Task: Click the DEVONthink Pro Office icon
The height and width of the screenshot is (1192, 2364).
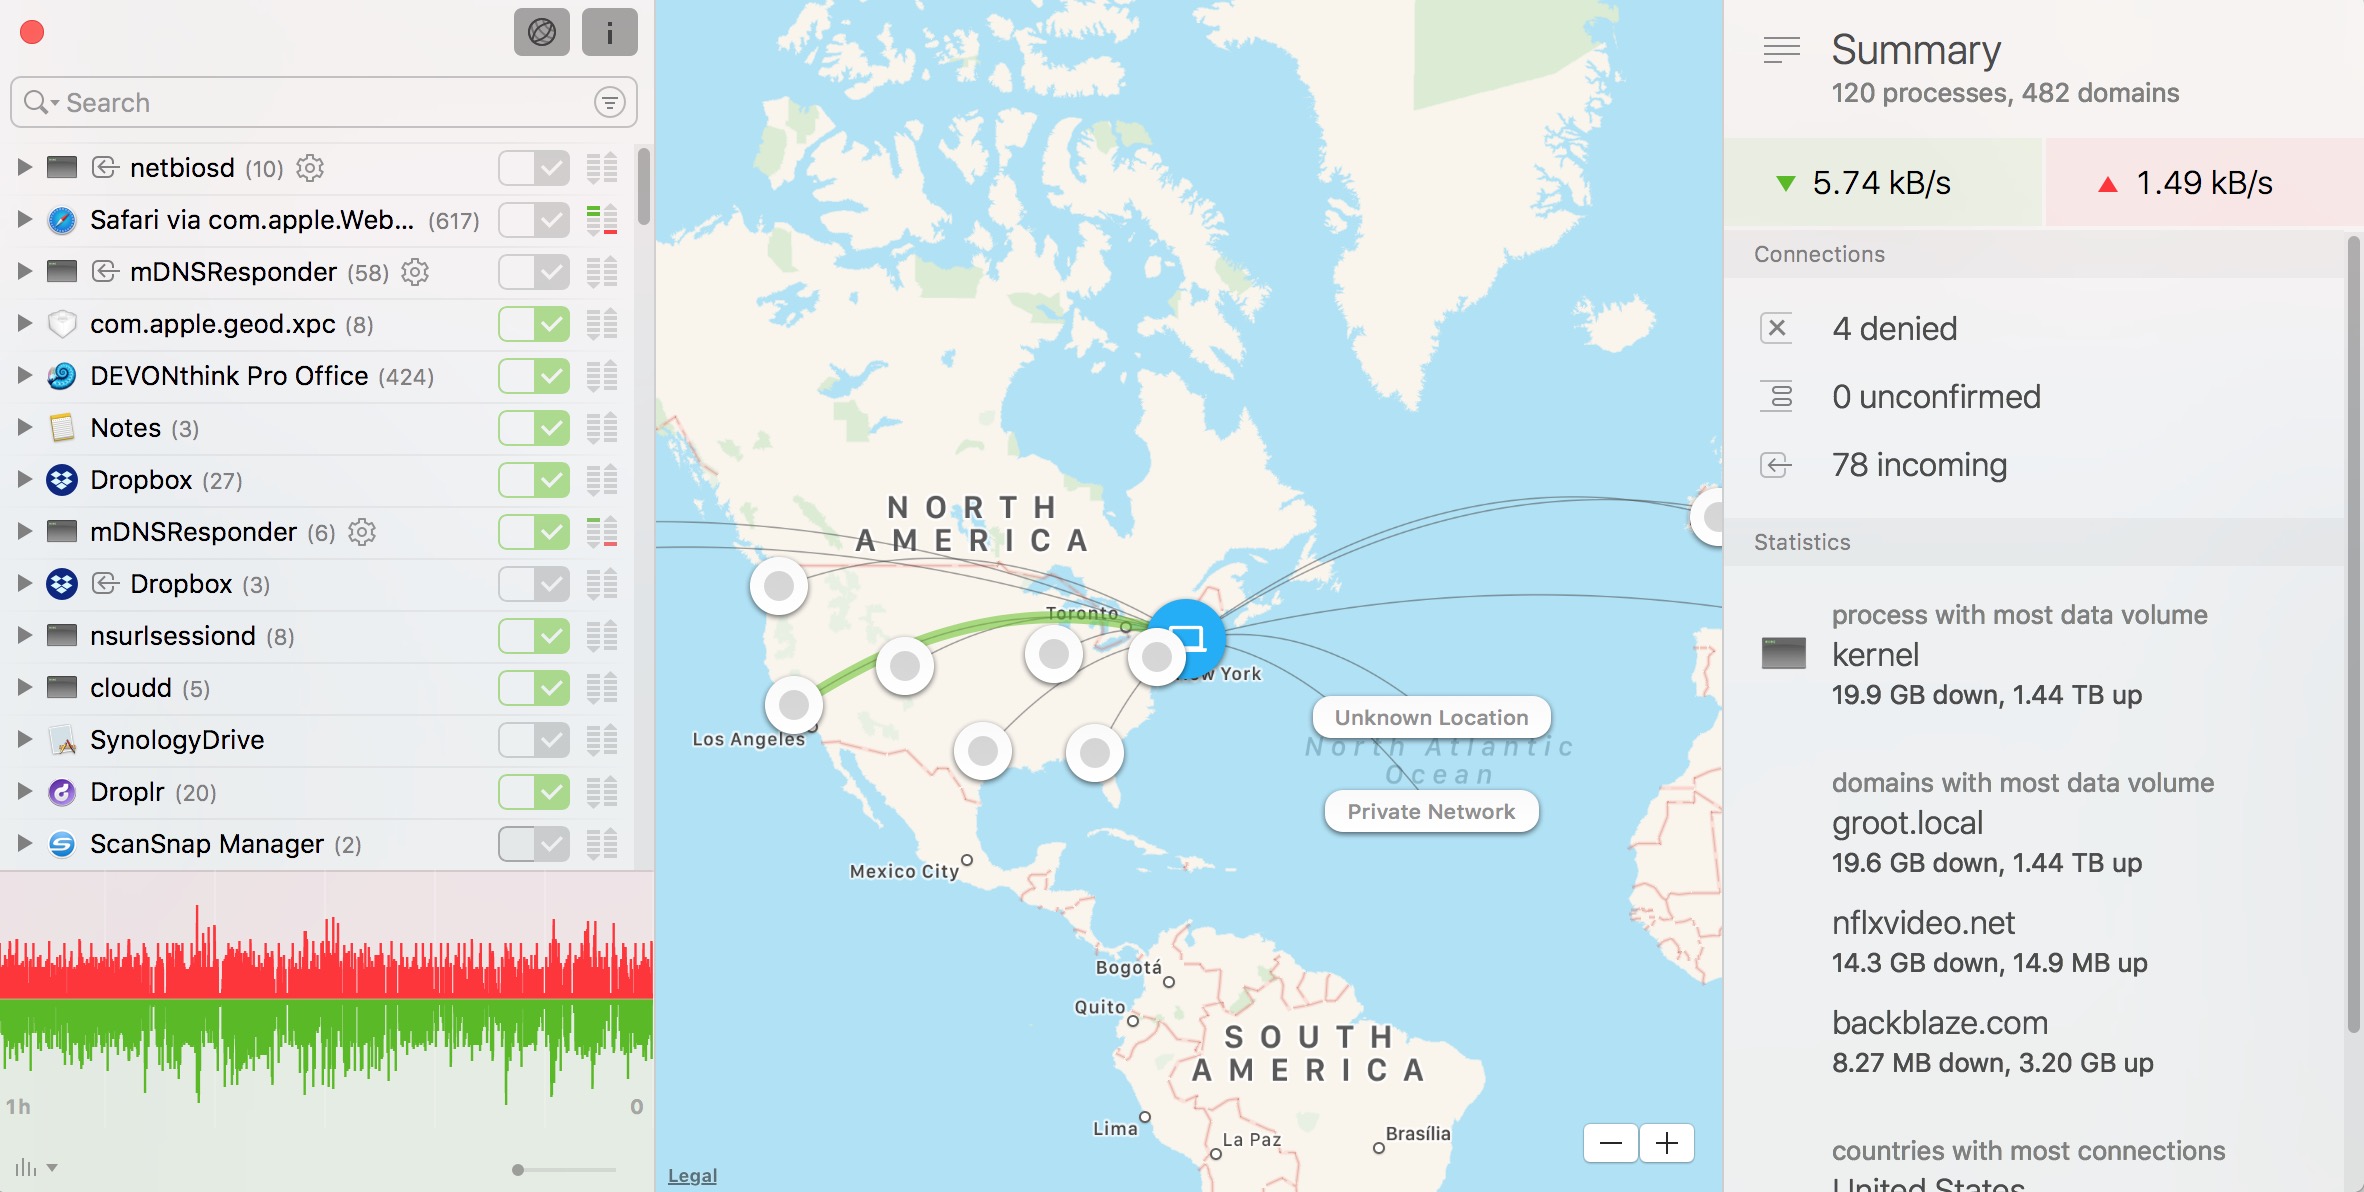Action: point(61,374)
